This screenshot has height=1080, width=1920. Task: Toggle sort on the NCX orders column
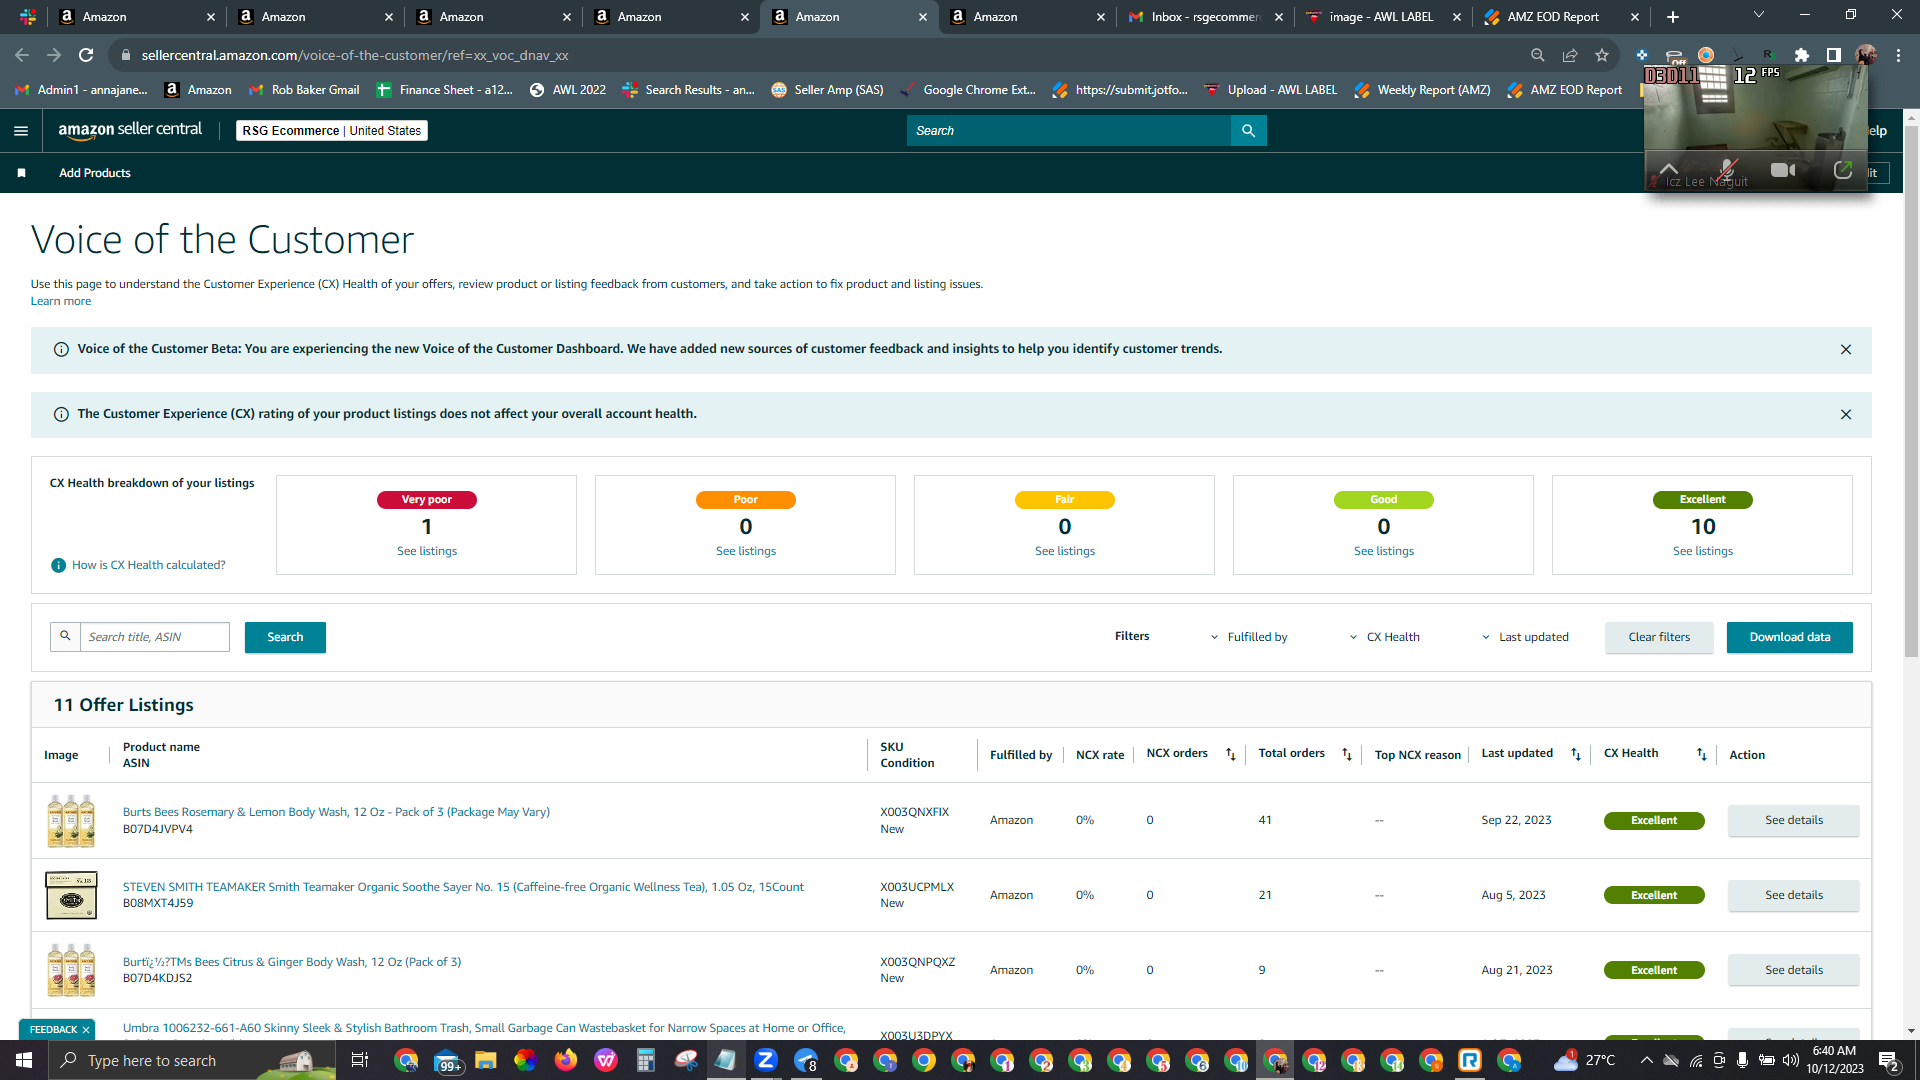coord(1231,755)
